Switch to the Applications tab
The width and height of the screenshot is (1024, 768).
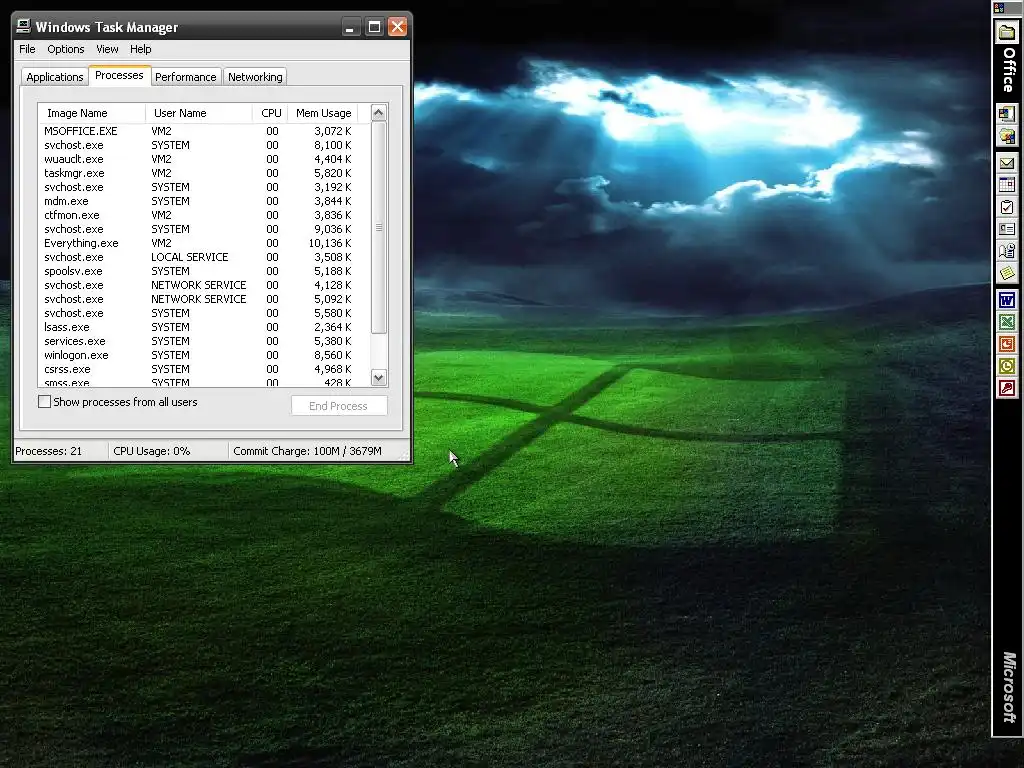(x=55, y=77)
